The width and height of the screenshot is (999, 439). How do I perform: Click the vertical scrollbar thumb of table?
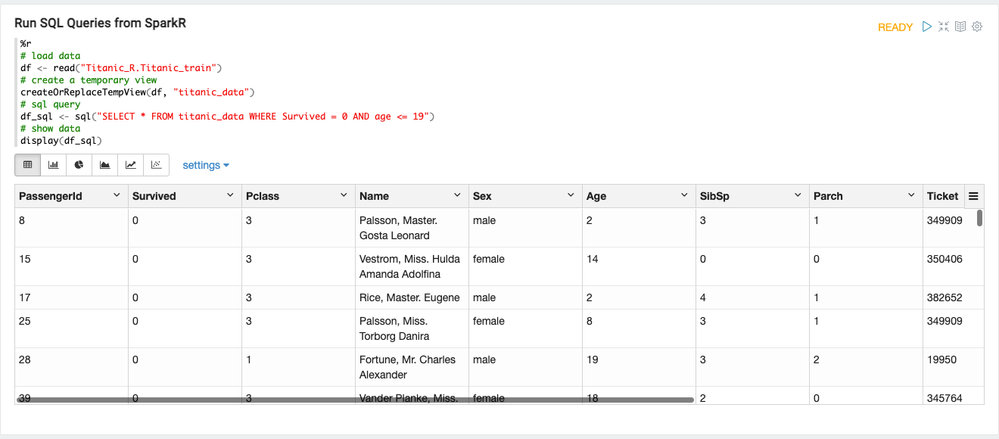(x=979, y=218)
